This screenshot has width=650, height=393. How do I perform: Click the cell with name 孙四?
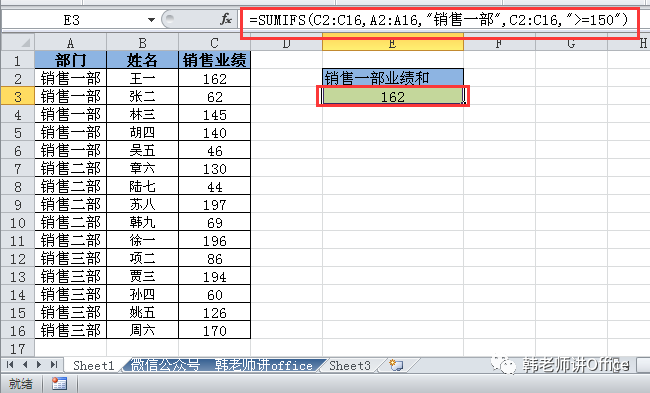142,294
